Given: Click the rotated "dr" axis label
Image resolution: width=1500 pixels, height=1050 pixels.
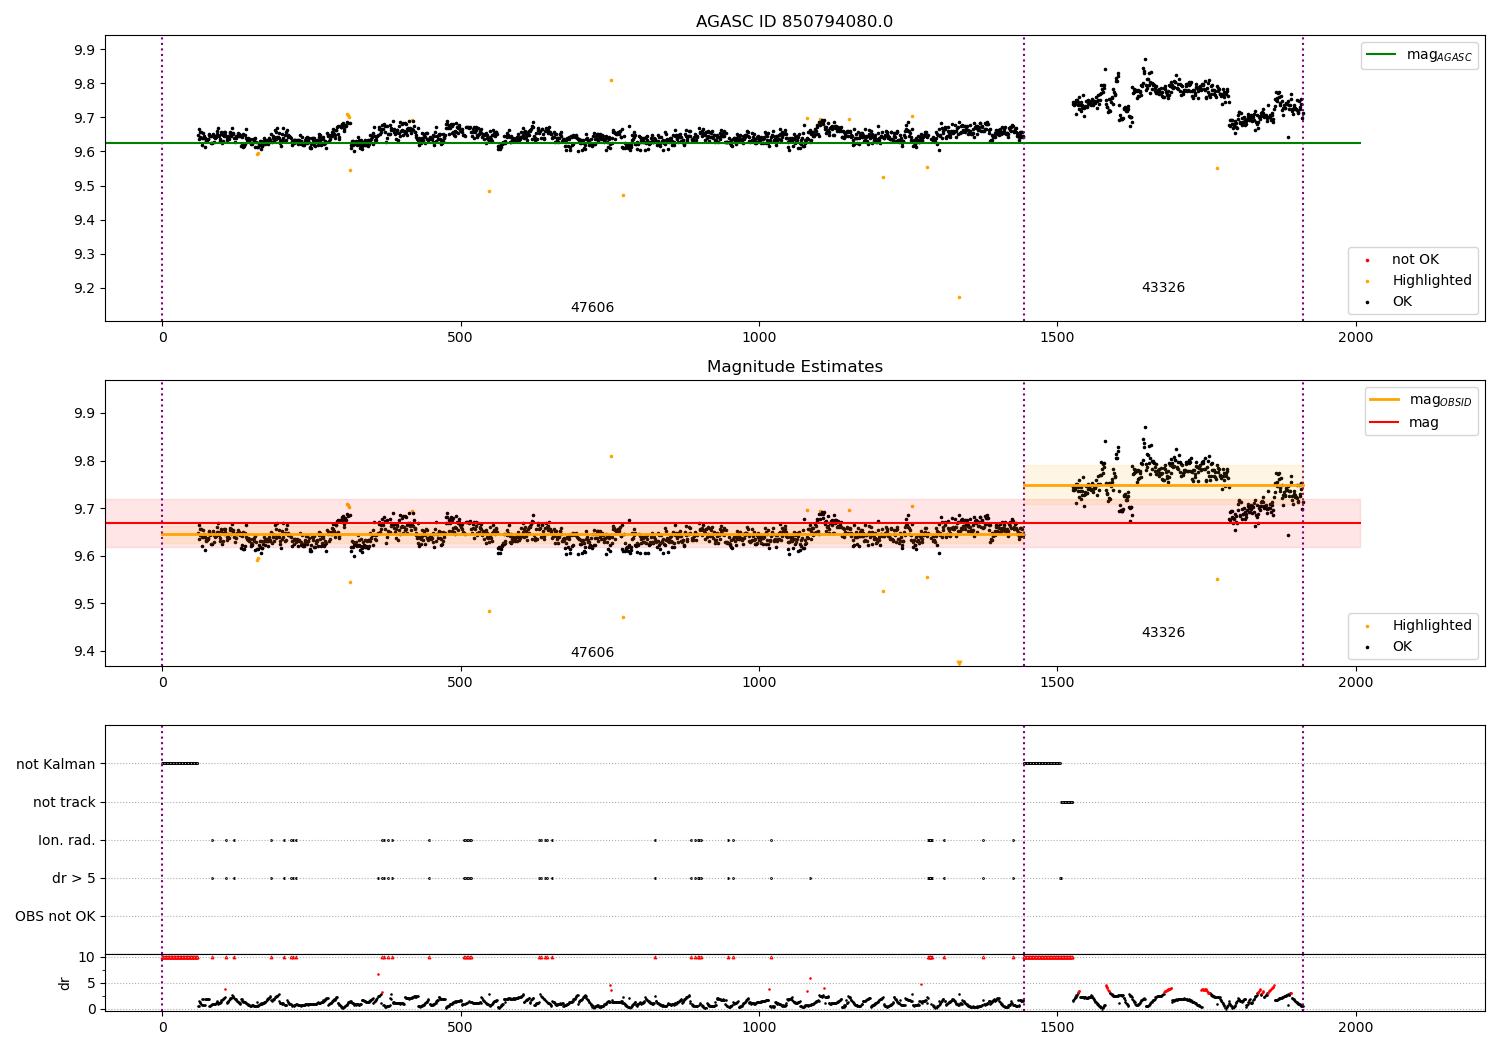Looking at the screenshot, I should (65, 983).
